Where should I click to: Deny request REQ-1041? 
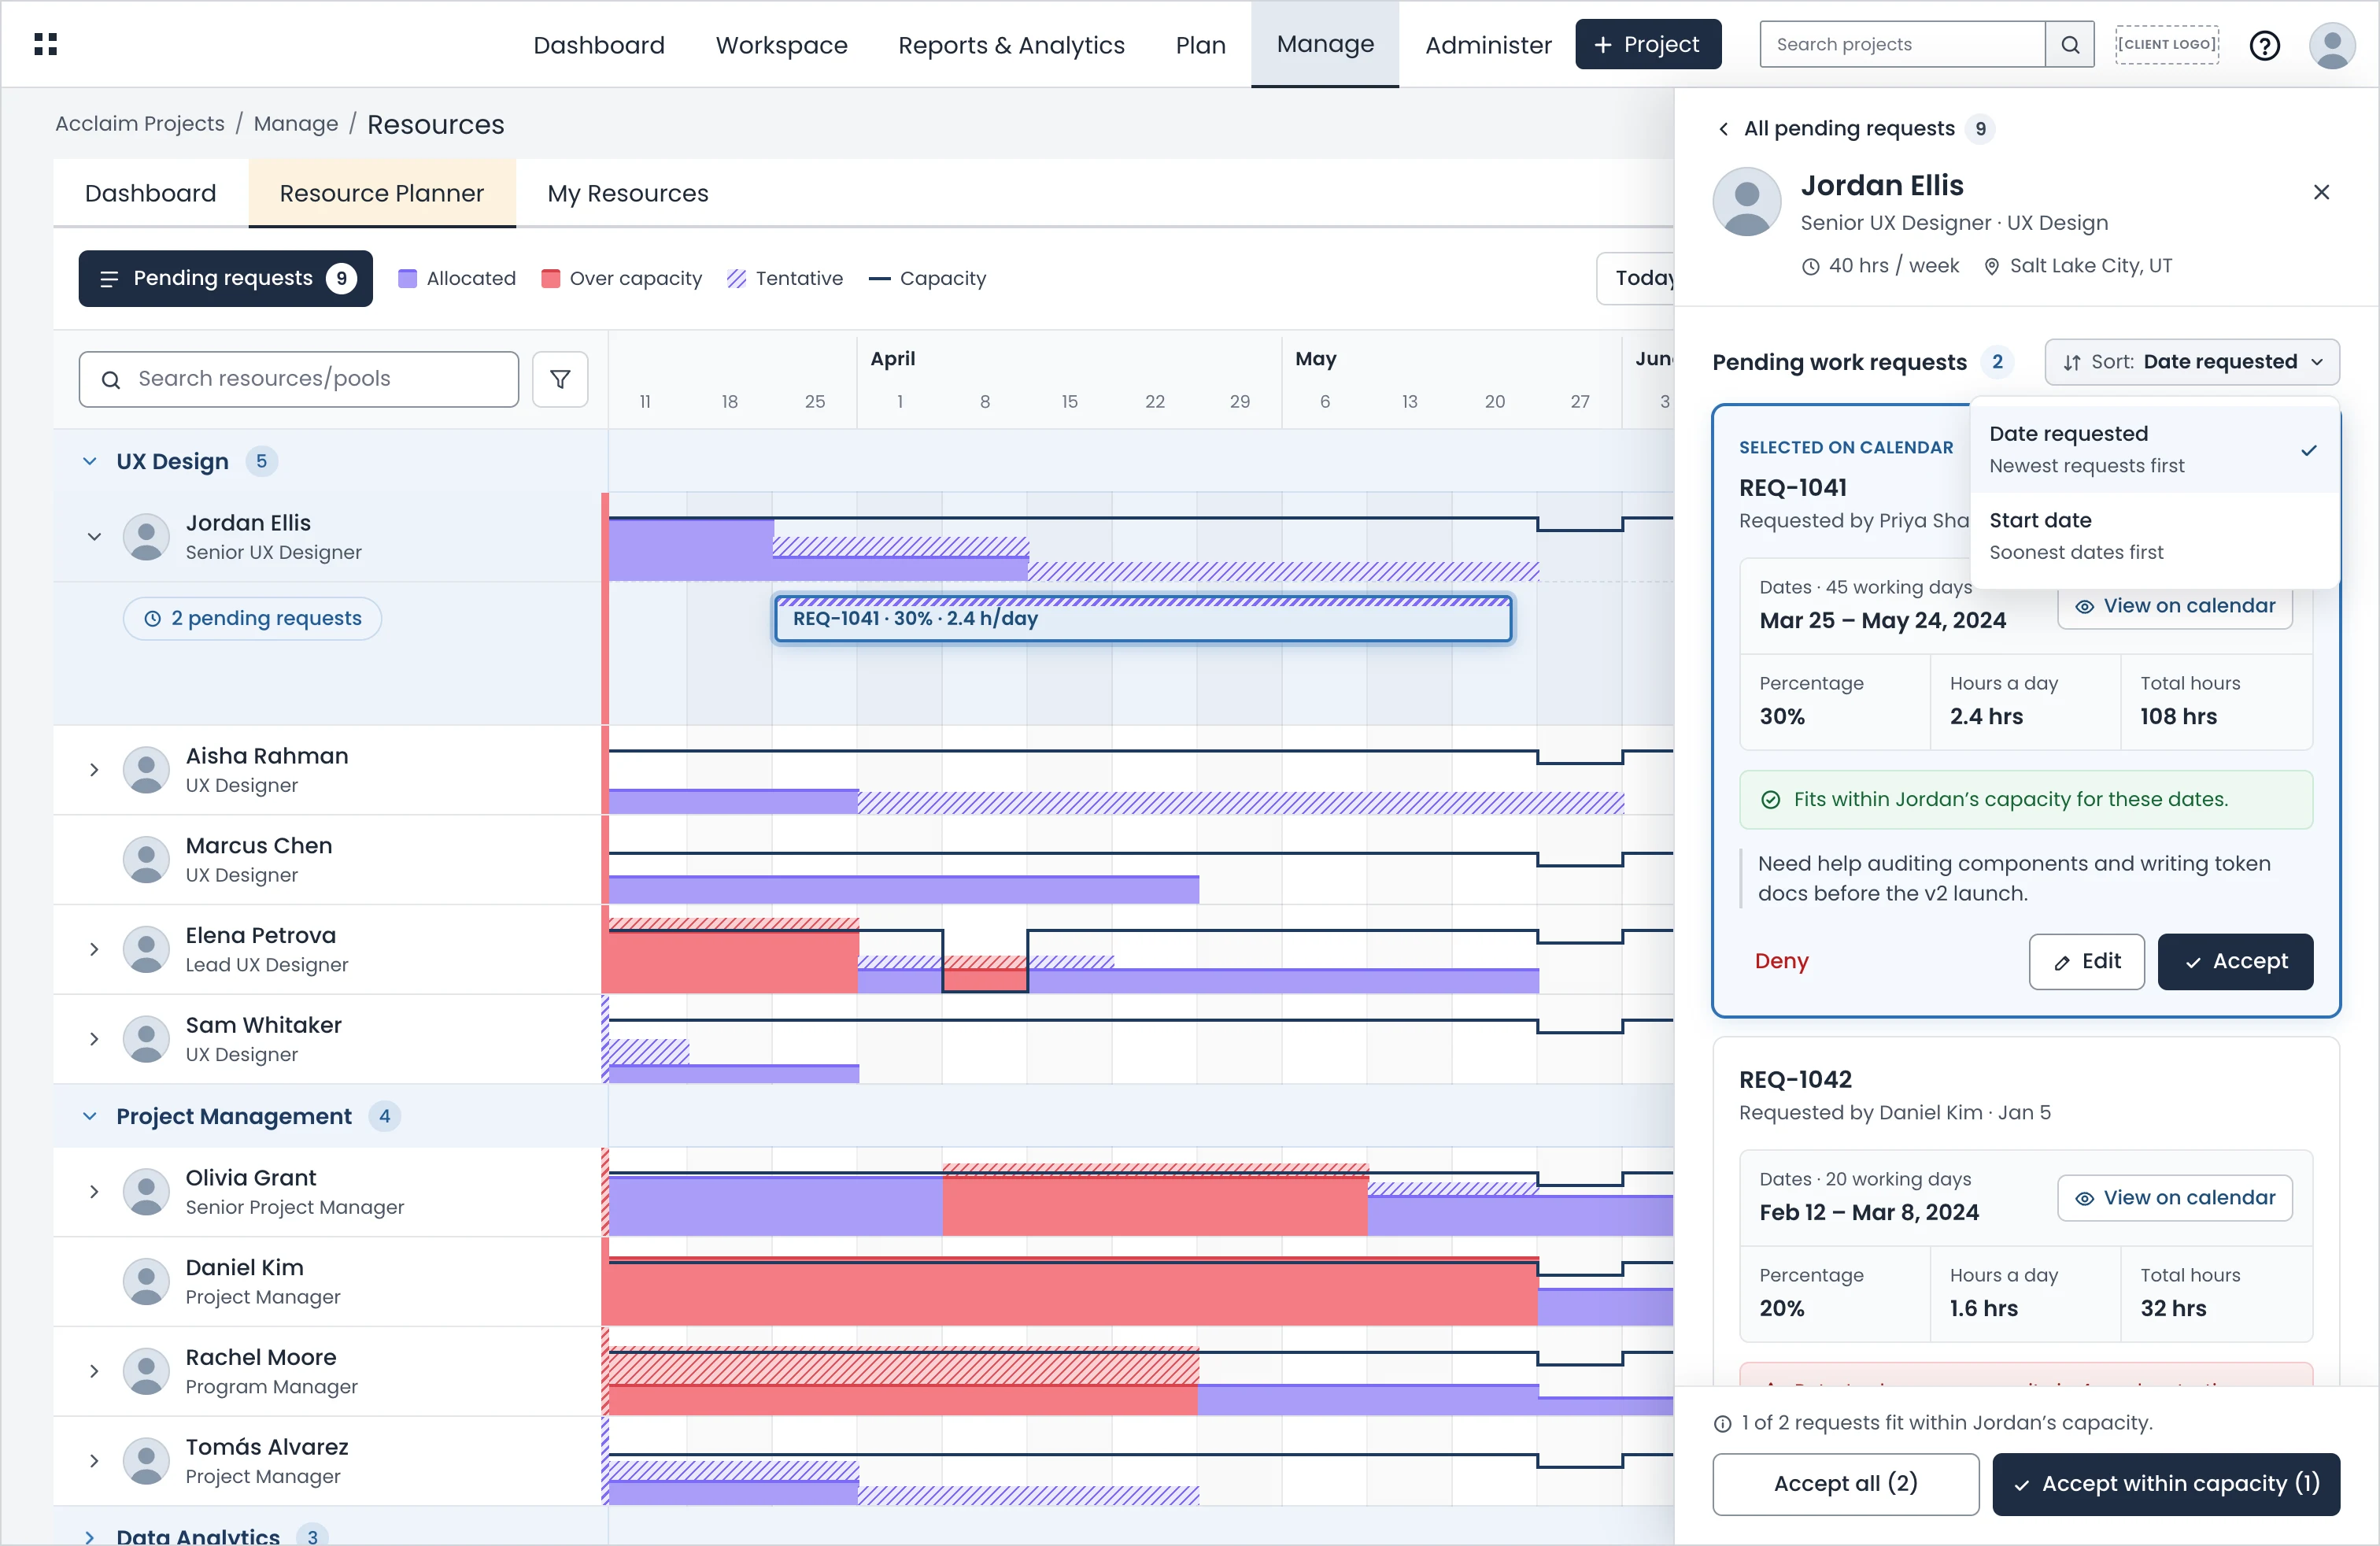[x=1781, y=962]
